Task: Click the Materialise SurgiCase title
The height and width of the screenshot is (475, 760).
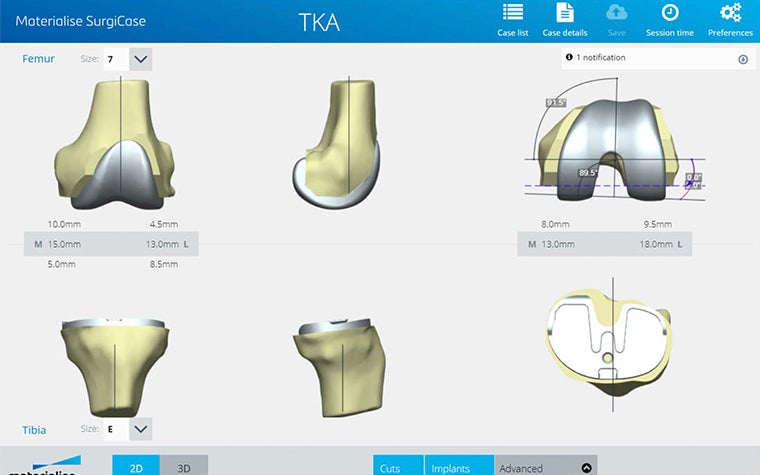Action: coord(80,21)
